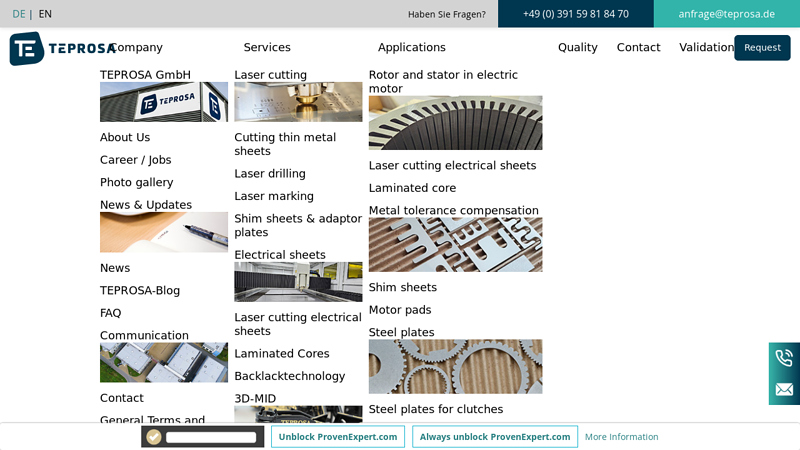Open the News link
The height and width of the screenshot is (450, 800).
115,268
